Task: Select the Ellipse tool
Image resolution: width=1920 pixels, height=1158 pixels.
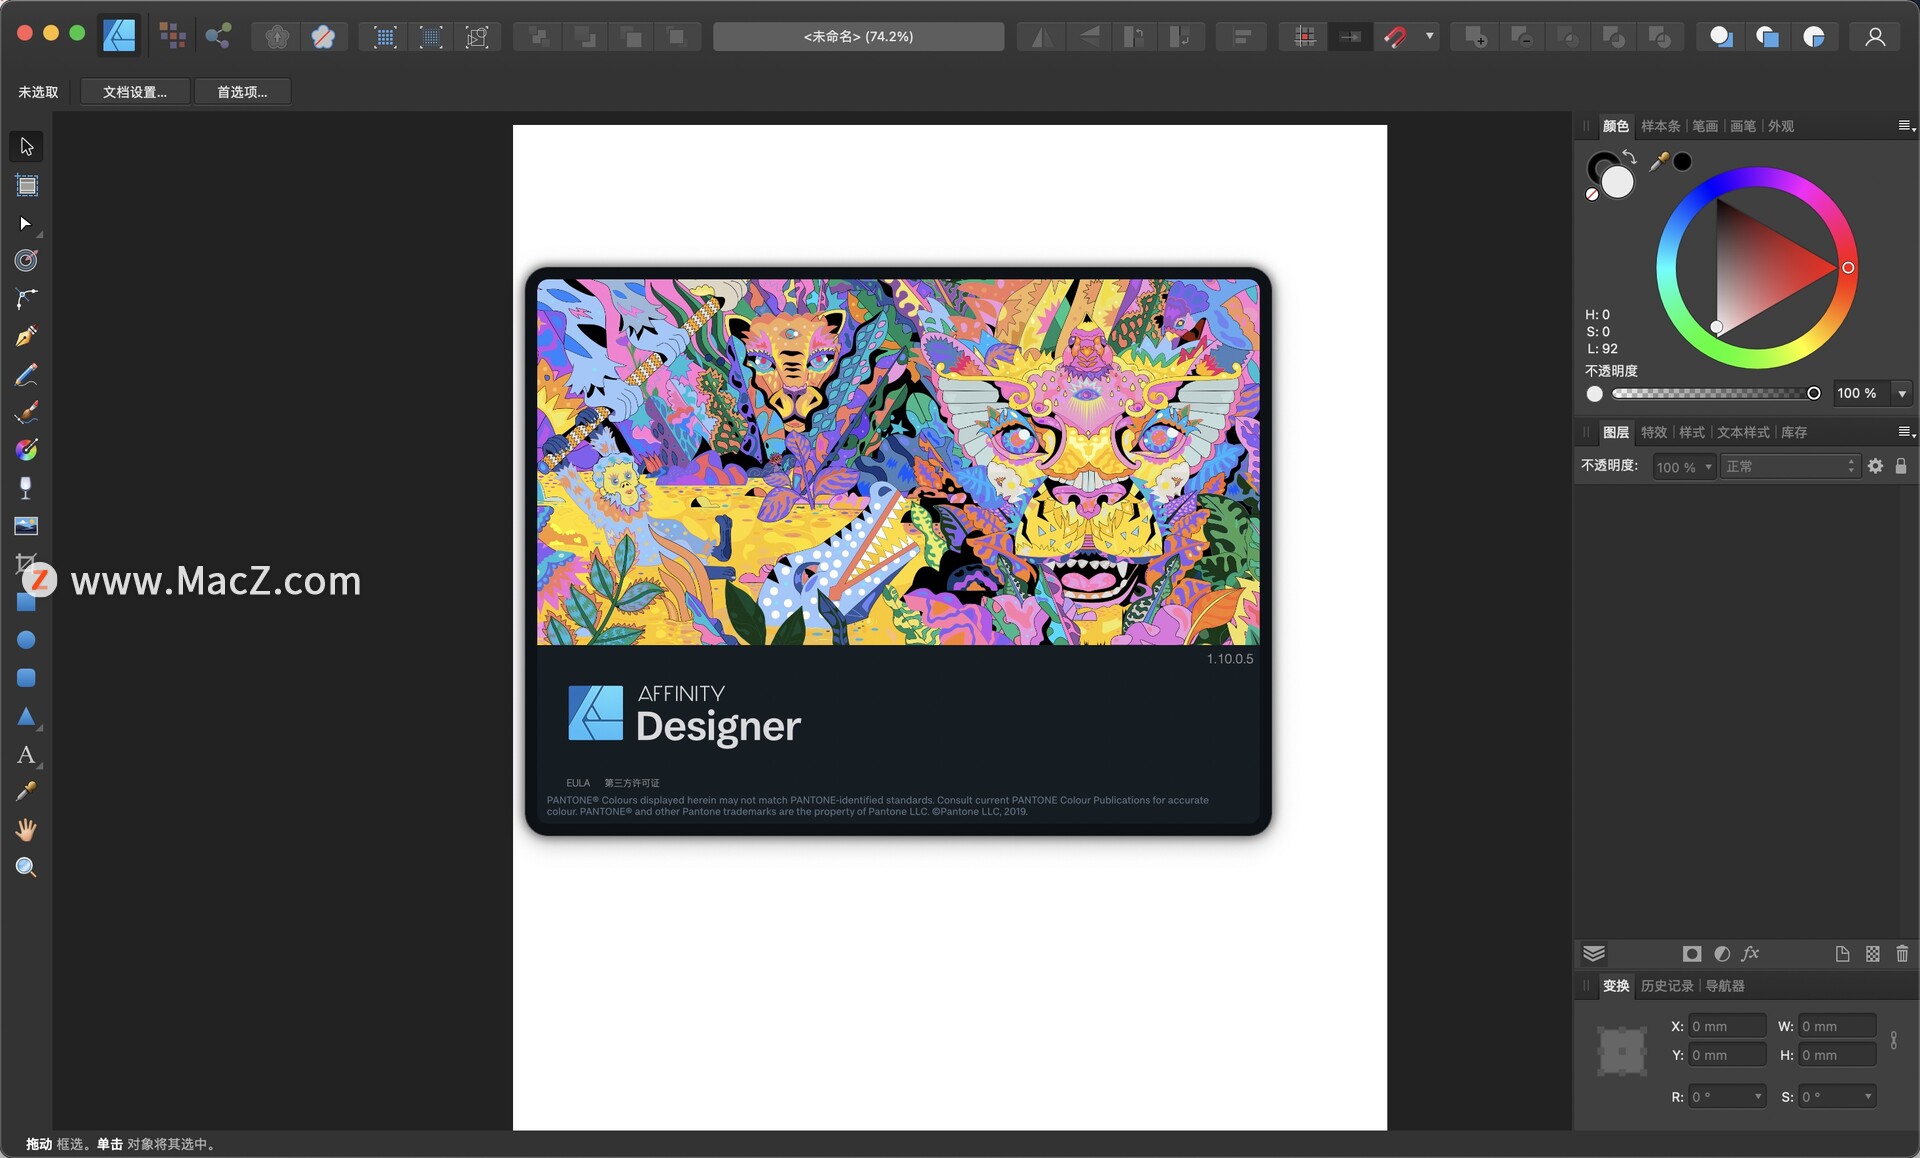Action: point(27,640)
